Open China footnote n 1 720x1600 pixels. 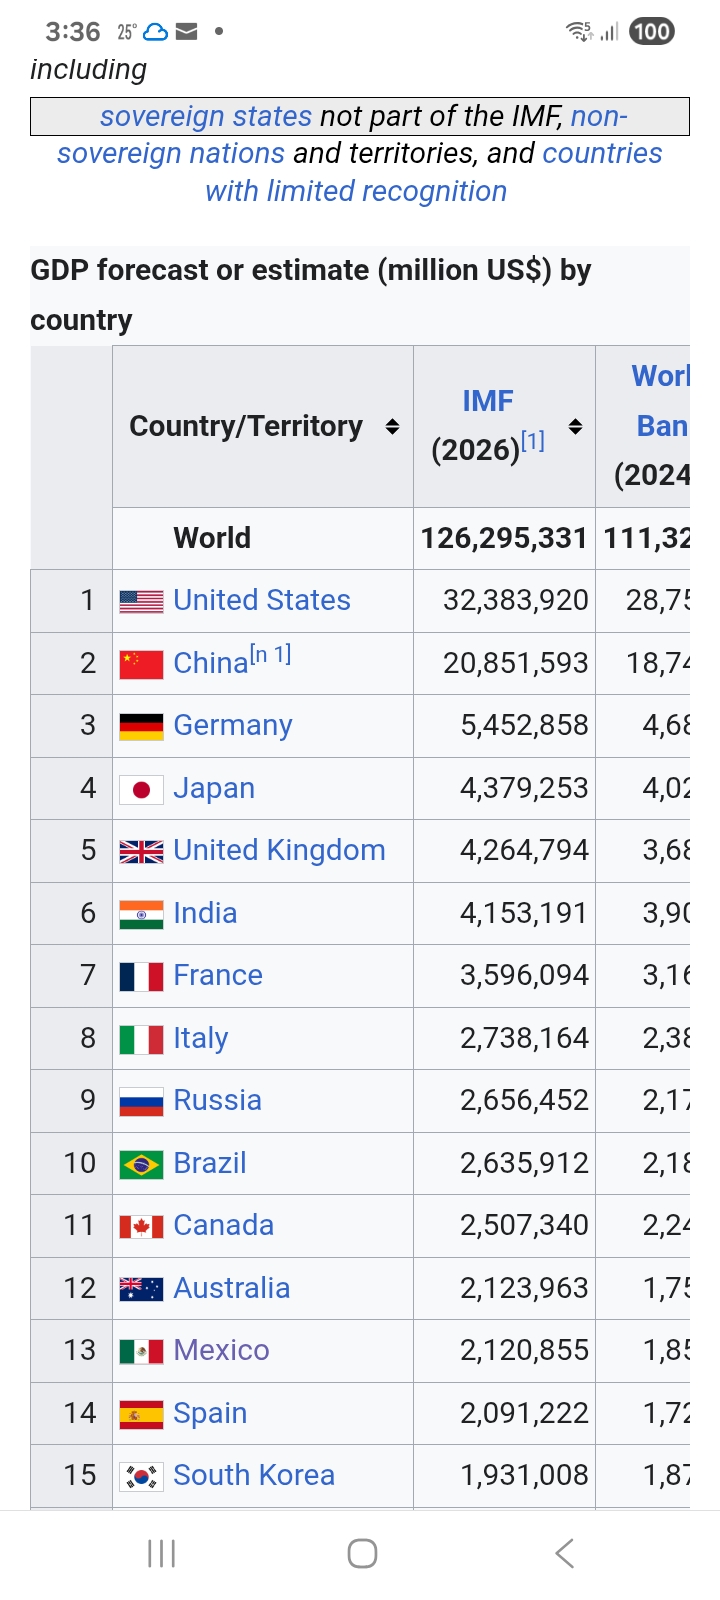(271, 654)
